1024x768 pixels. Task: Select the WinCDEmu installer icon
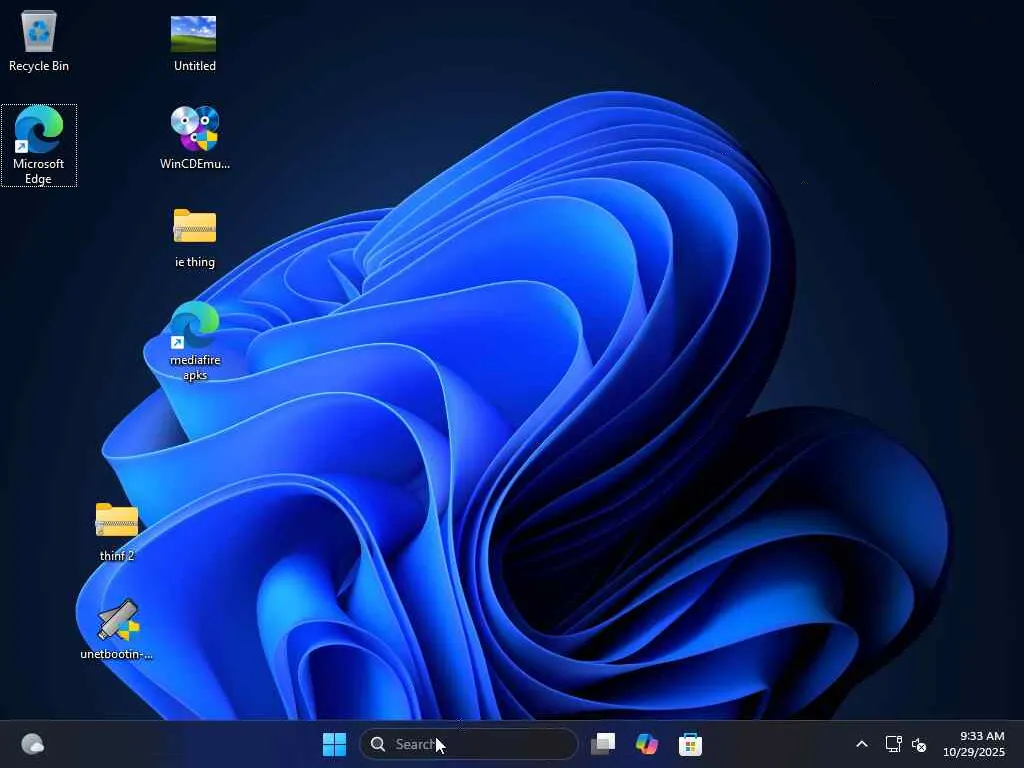coord(195,128)
